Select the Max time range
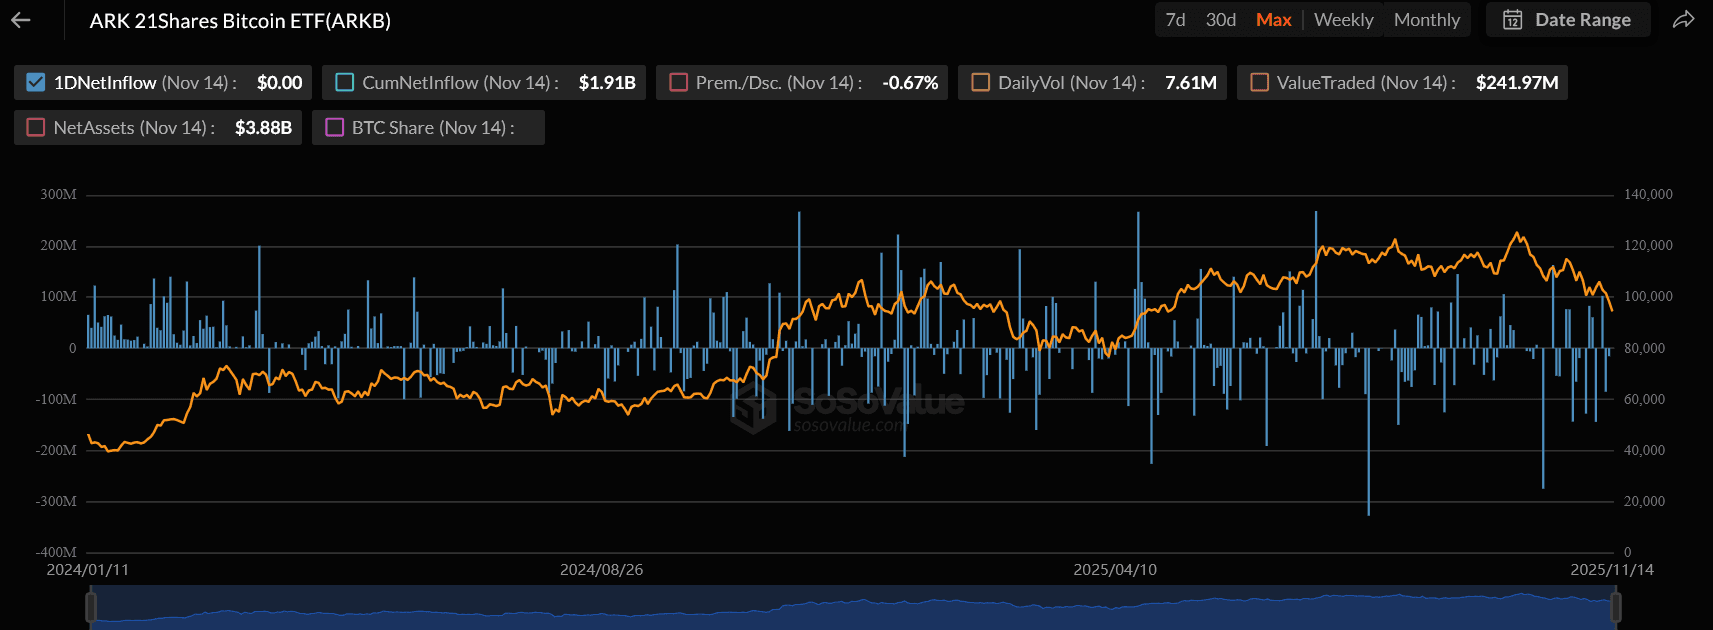1713x630 pixels. click(1273, 20)
